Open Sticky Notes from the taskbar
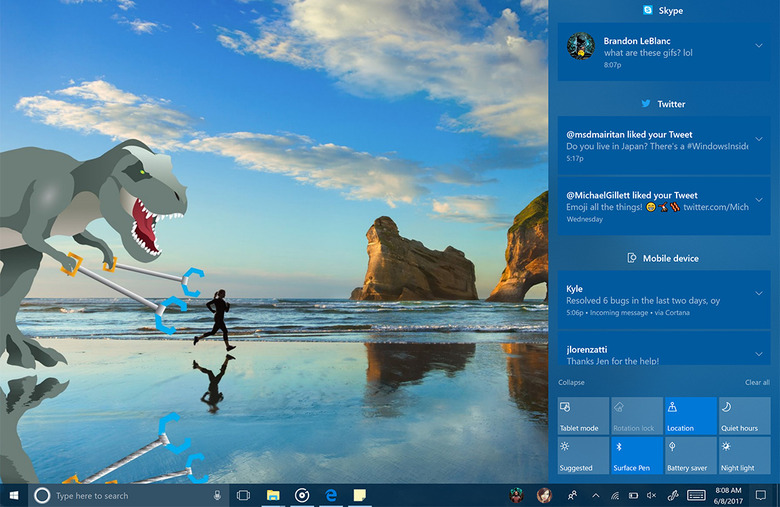Image resolution: width=780 pixels, height=507 pixels. pos(358,495)
